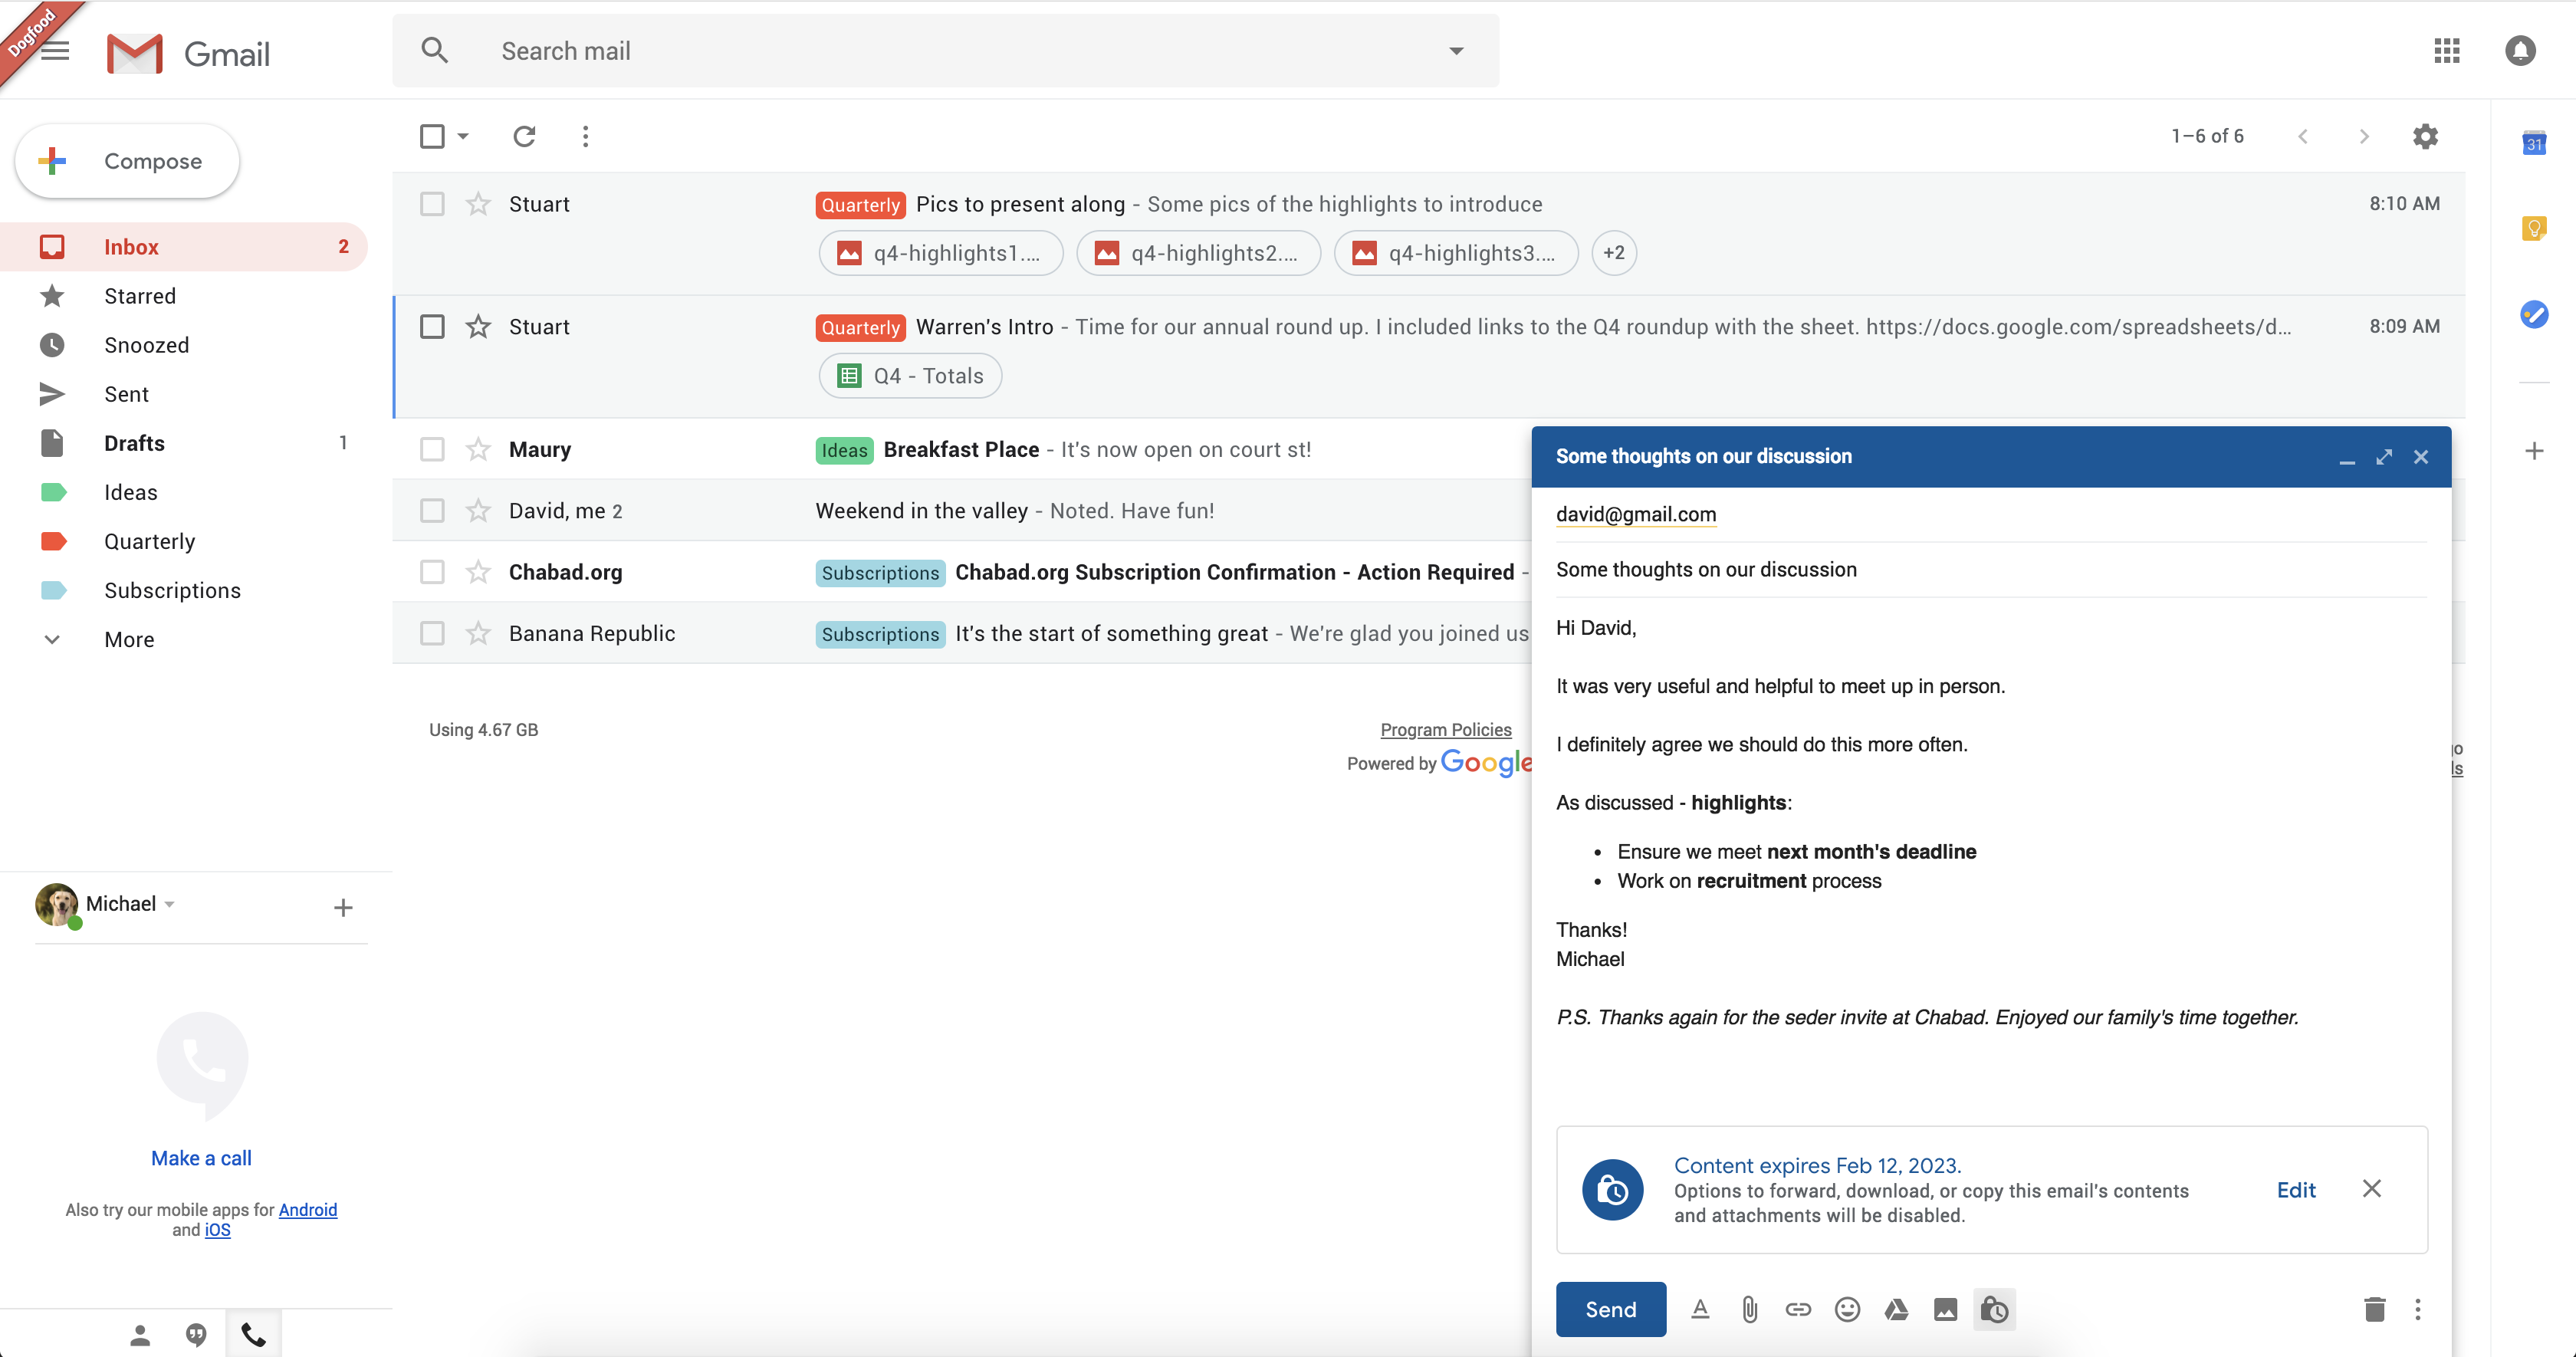The image size is (2576, 1357).
Task: Click Edit link in content expiry notice
Action: (x=2298, y=1188)
